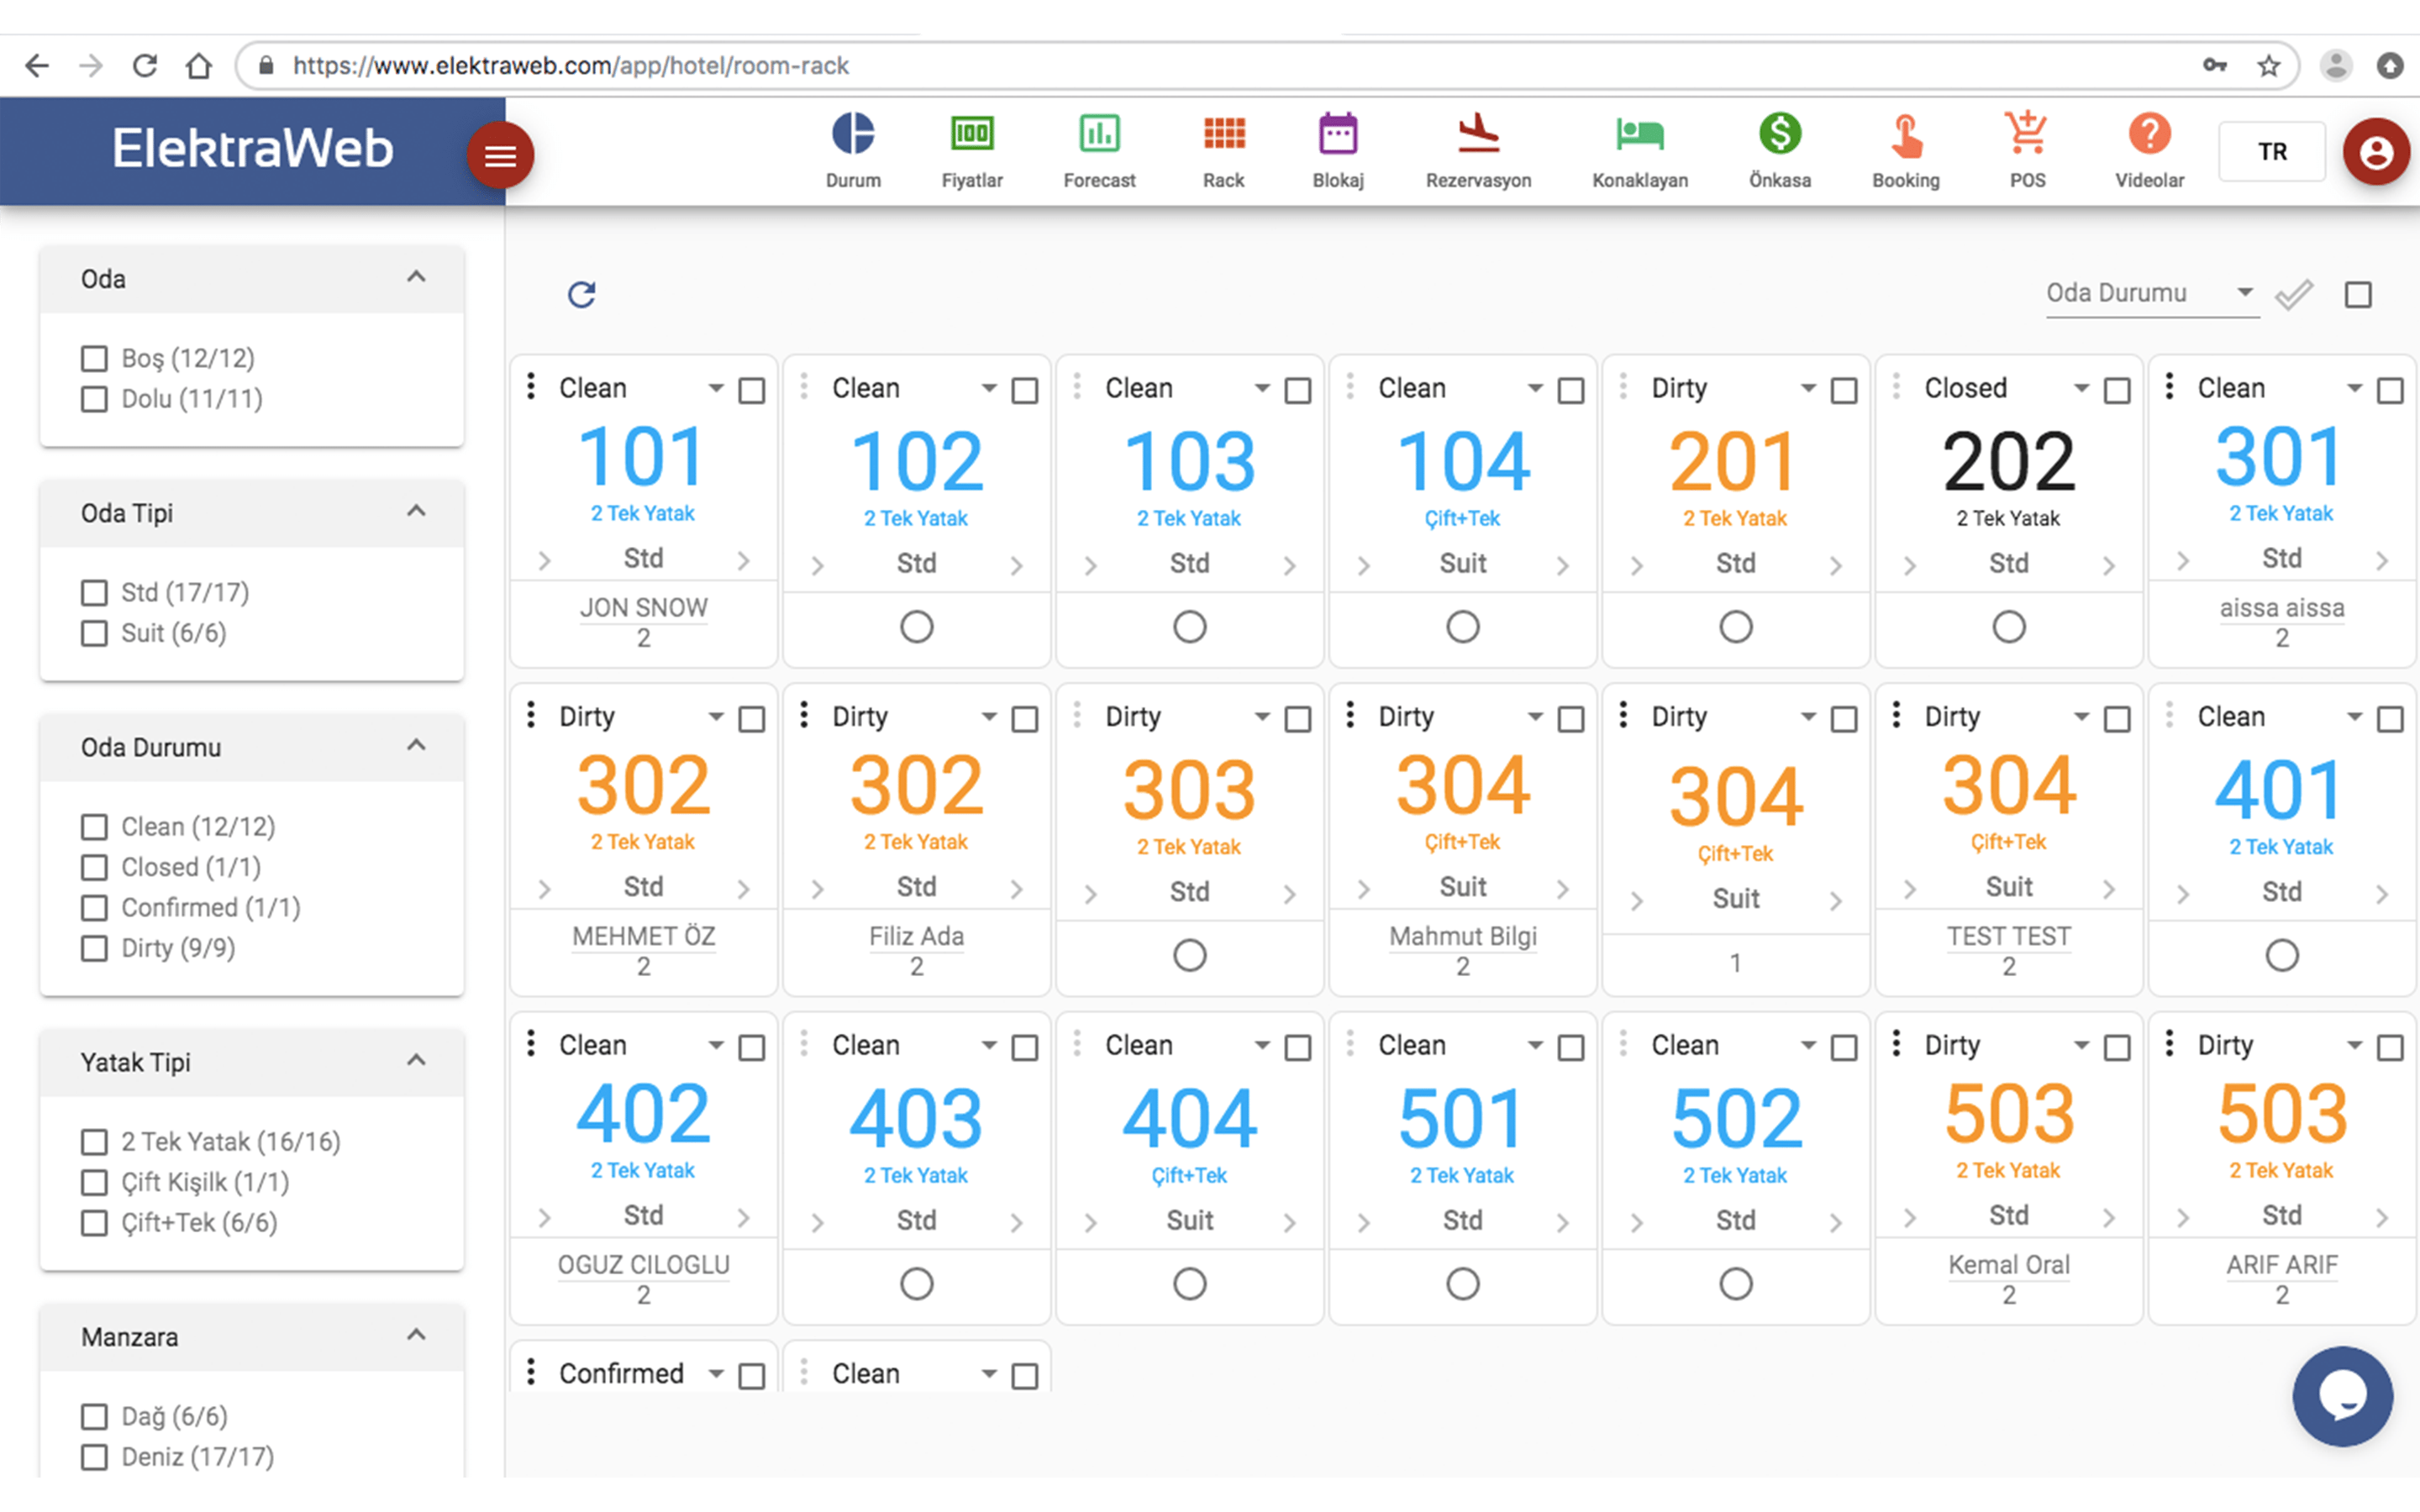This screenshot has width=2420, height=1512.
Task: Open guest Mahmut Bilgi link
Action: click(1462, 937)
